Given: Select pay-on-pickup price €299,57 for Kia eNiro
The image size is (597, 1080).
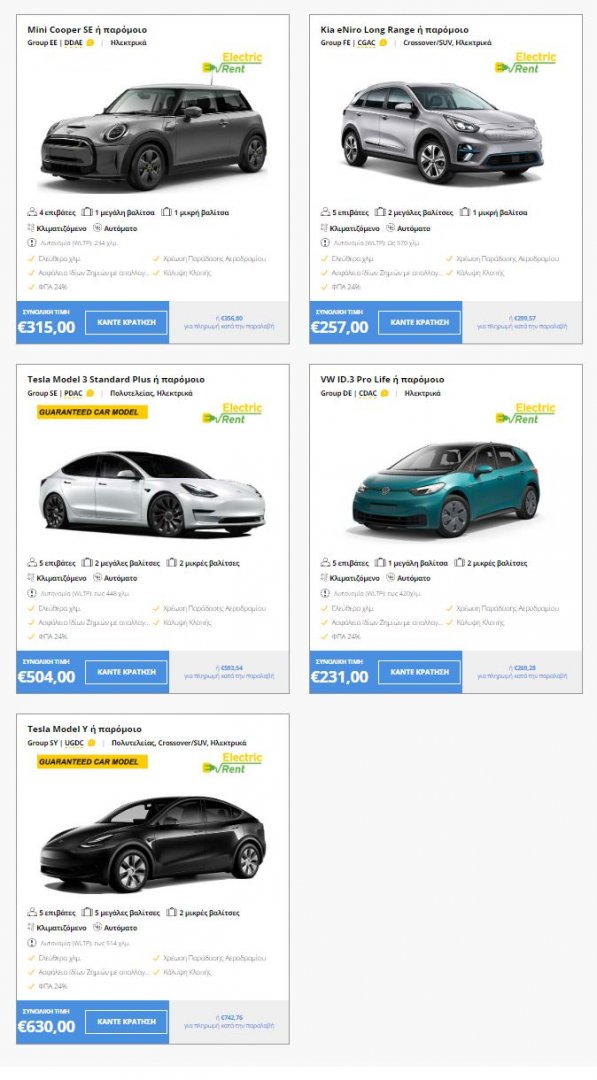Looking at the screenshot, I should tap(522, 322).
